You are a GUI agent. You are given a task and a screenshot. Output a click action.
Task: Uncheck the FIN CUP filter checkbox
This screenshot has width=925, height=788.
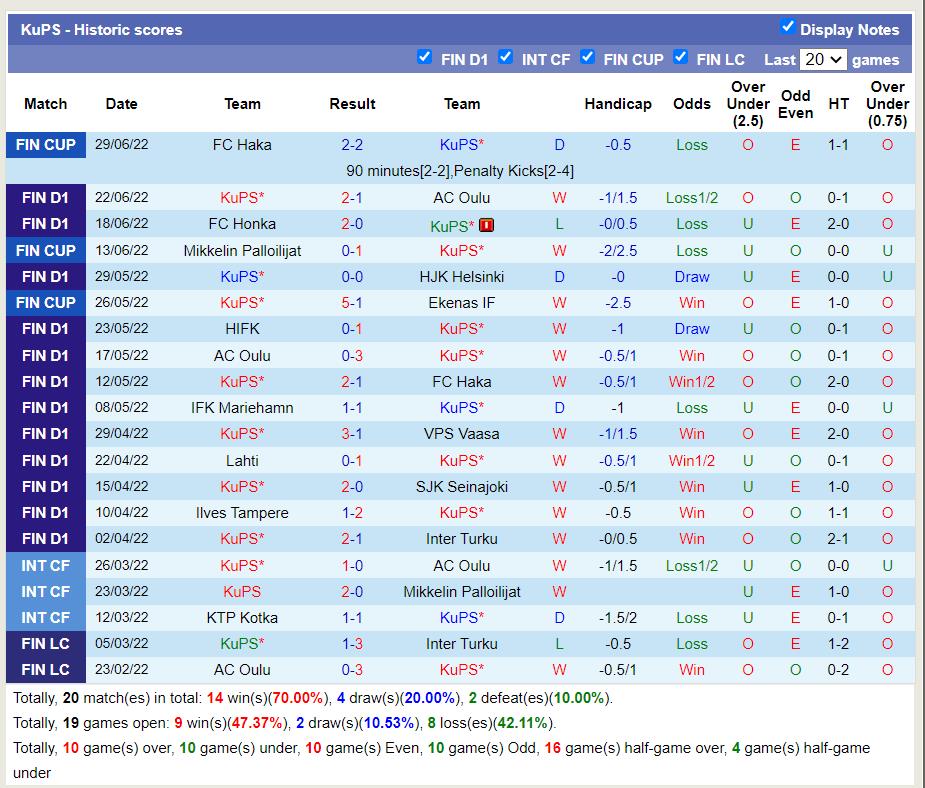tap(588, 57)
